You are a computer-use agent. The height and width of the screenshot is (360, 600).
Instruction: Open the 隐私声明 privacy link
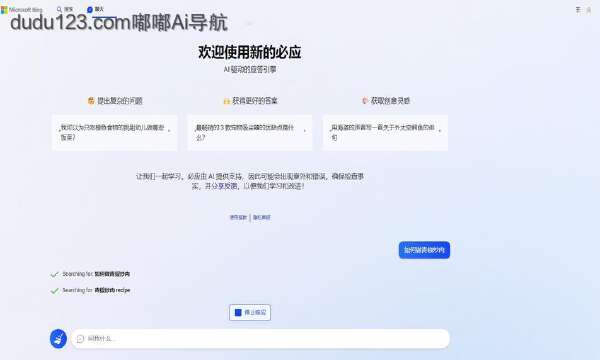coord(262,217)
